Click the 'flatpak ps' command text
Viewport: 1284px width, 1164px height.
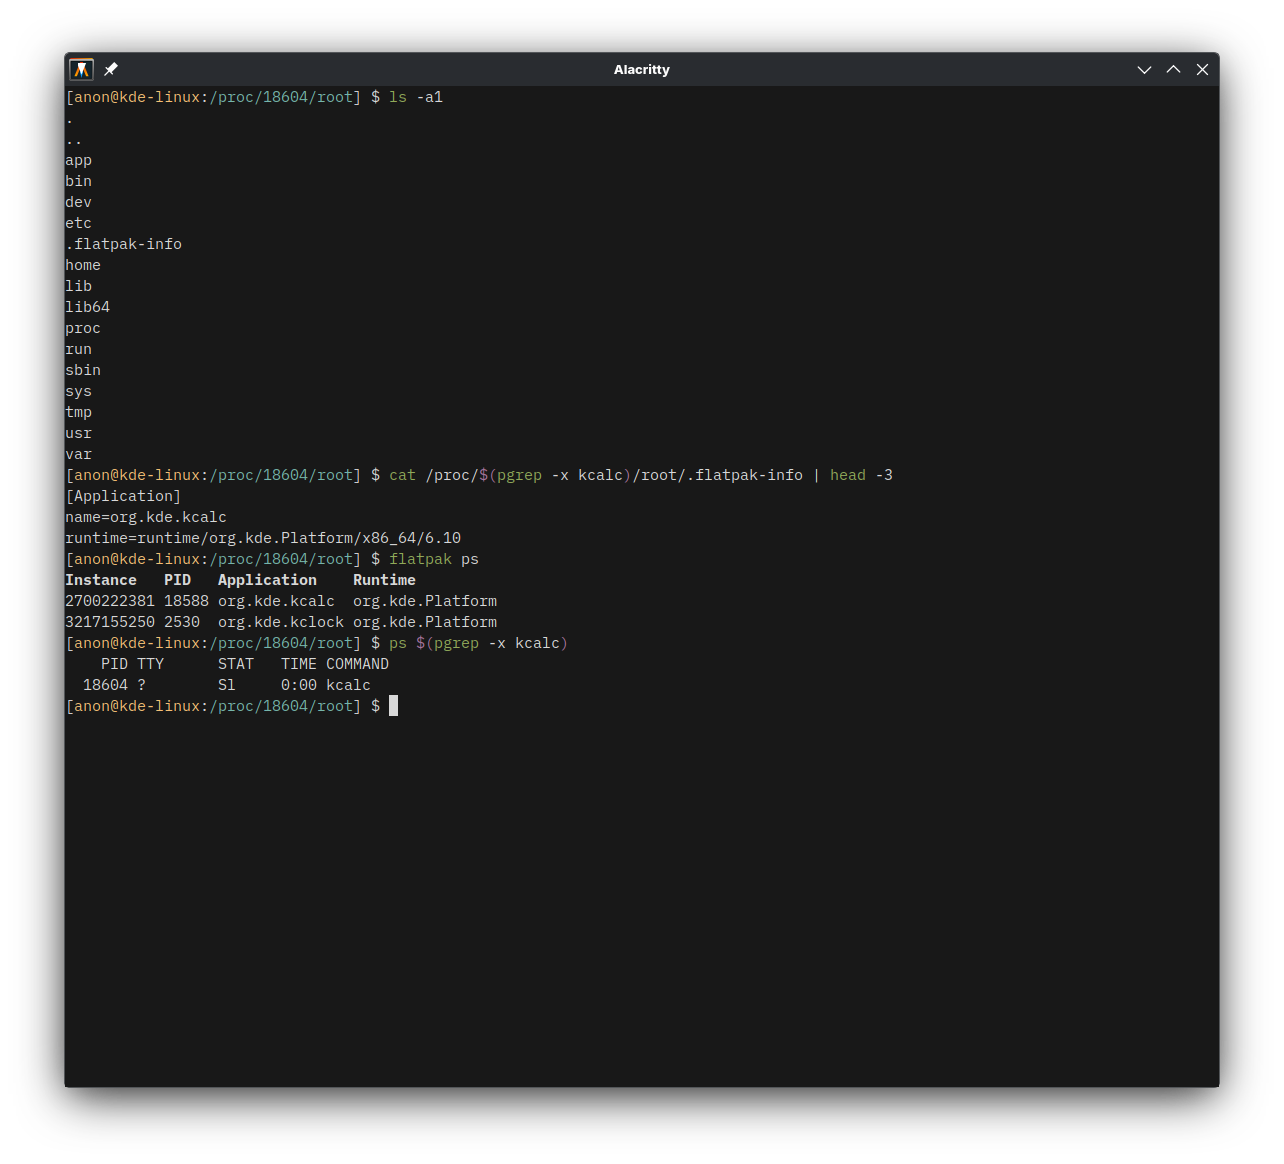coord(433,559)
